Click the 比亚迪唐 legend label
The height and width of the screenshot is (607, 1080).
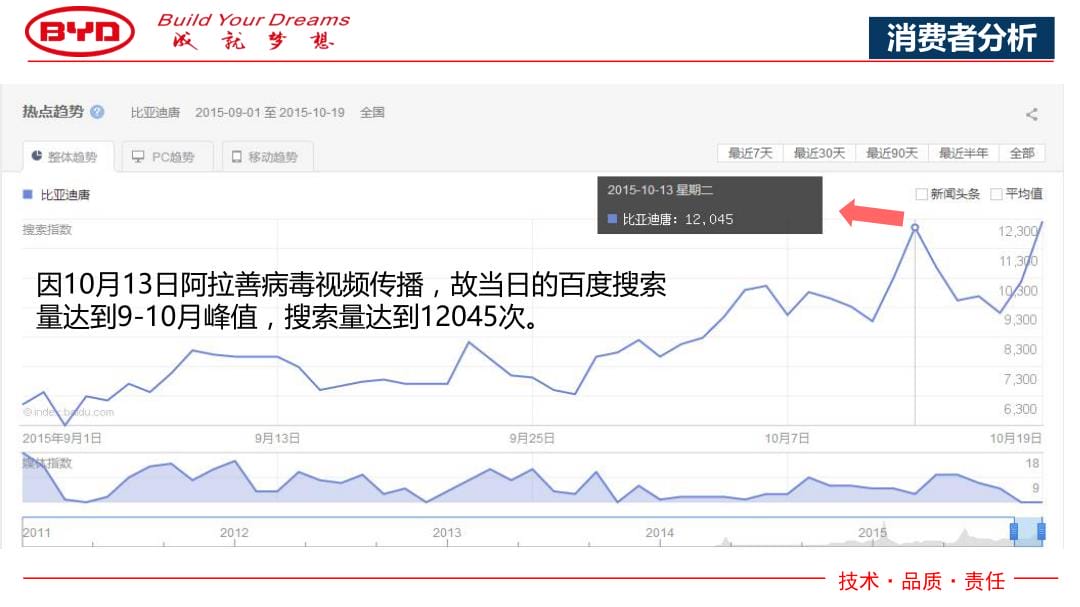[65, 195]
